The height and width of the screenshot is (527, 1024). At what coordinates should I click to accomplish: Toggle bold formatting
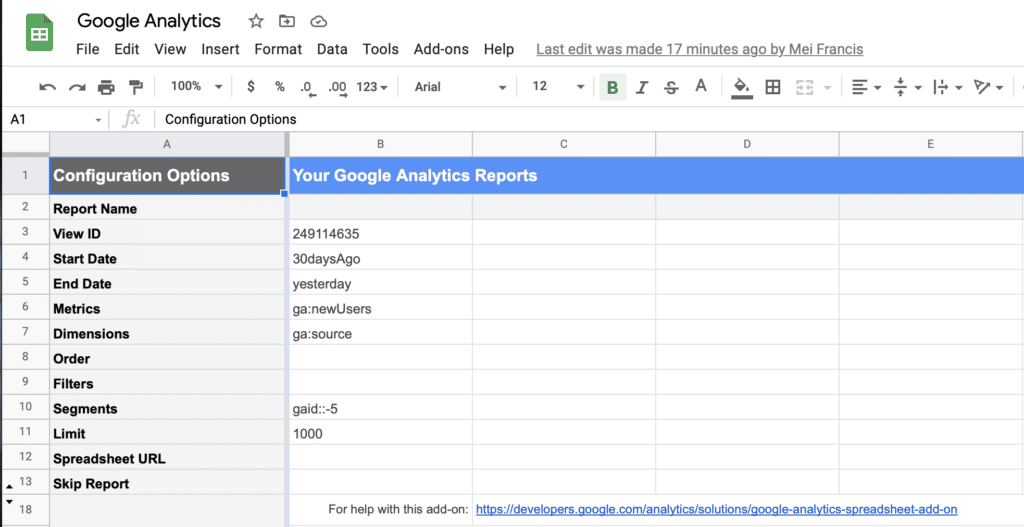point(613,87)
